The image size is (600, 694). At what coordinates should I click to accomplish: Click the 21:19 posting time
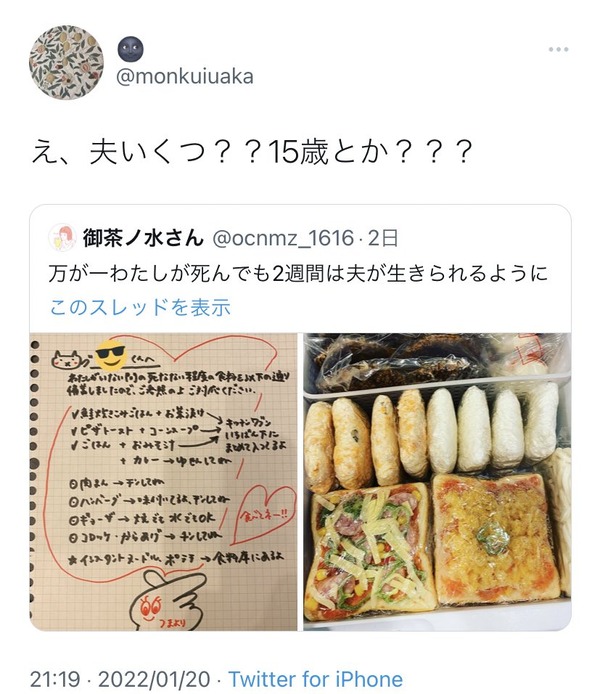(55, 679)
